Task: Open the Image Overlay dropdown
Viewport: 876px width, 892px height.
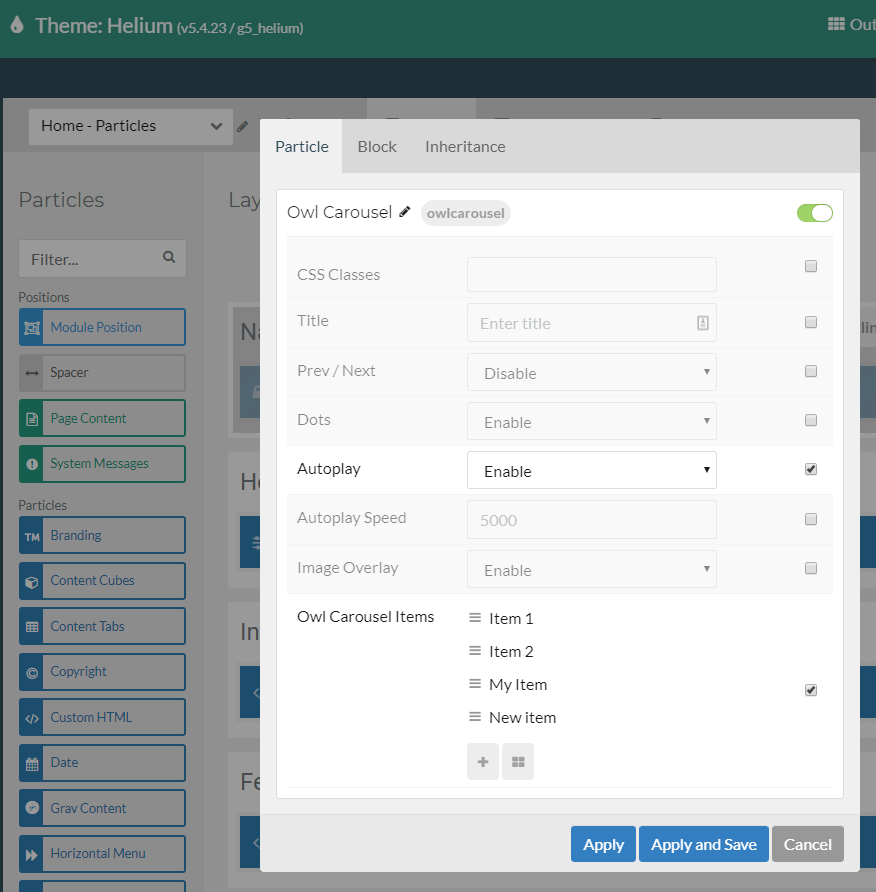Action: [x=592, y=569]
